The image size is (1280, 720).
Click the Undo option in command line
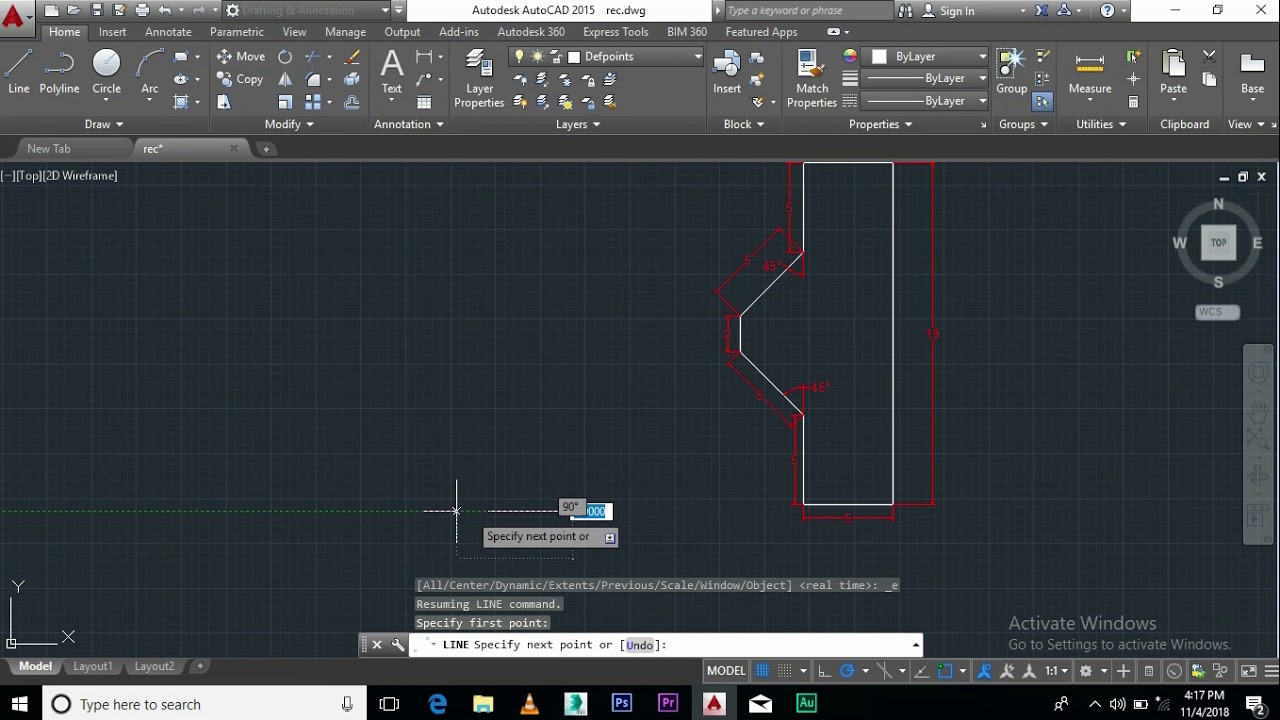[639, 645]
